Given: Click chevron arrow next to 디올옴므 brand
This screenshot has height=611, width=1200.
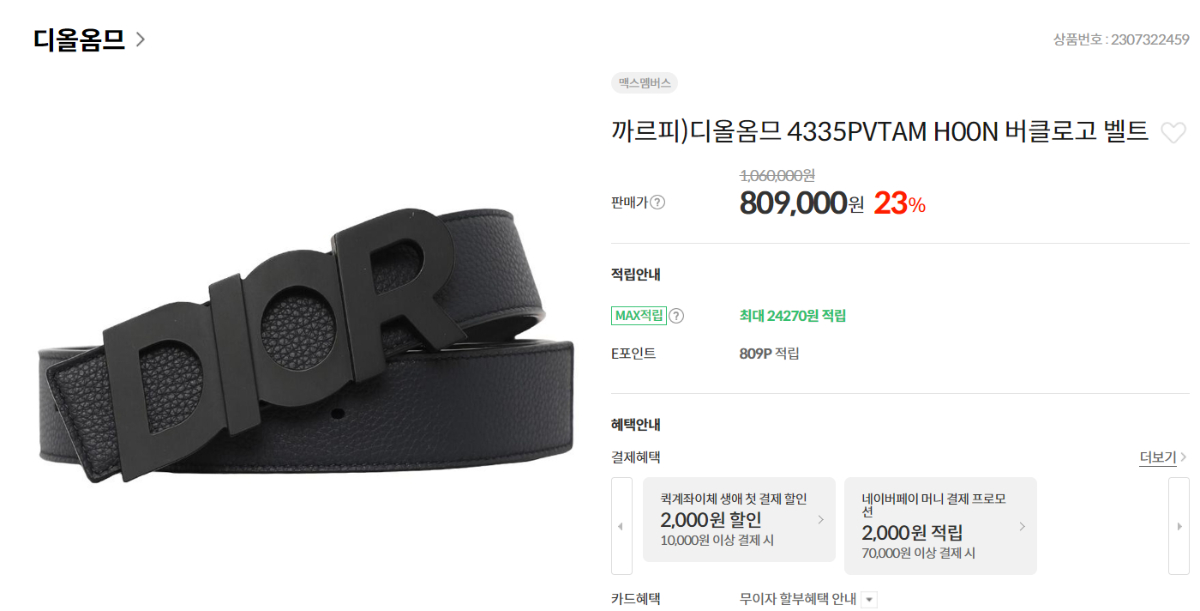Looking at the screenshot, I should tap(141, 40).
